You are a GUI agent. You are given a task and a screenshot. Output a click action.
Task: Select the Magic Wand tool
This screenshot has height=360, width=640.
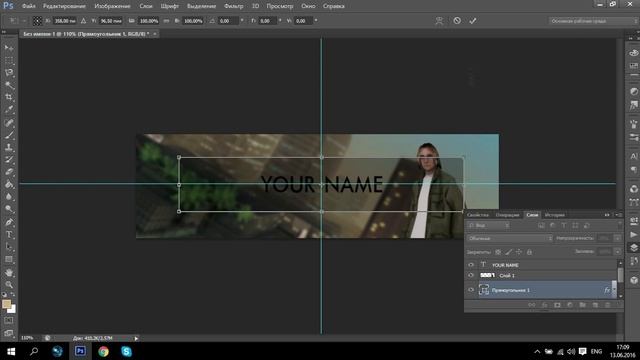click(x=9, y=85)
